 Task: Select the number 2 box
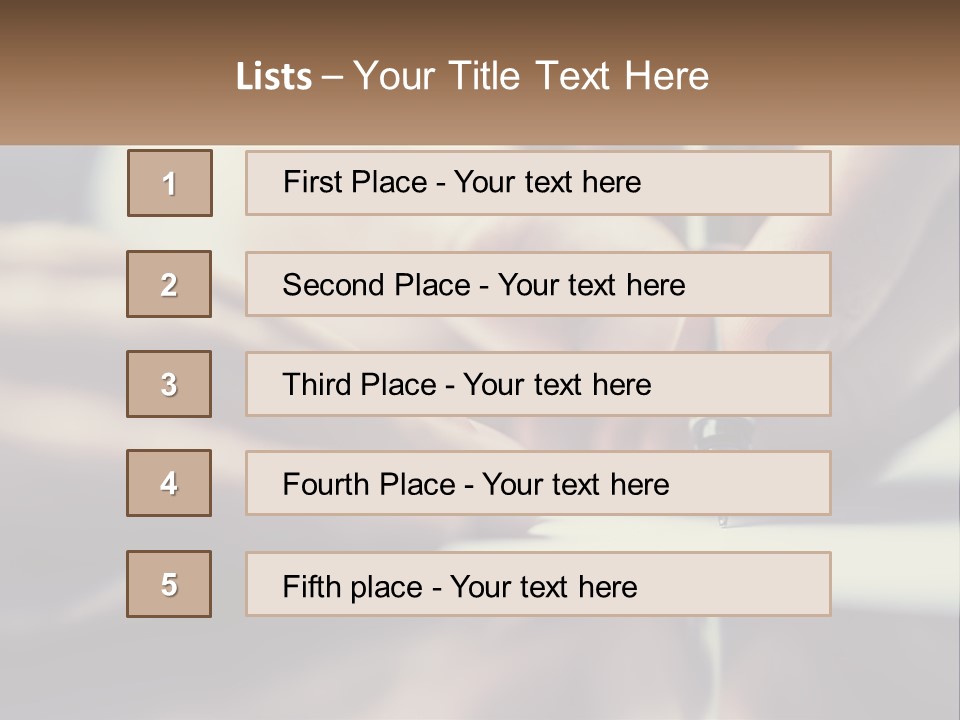click(x=169, y=284)
